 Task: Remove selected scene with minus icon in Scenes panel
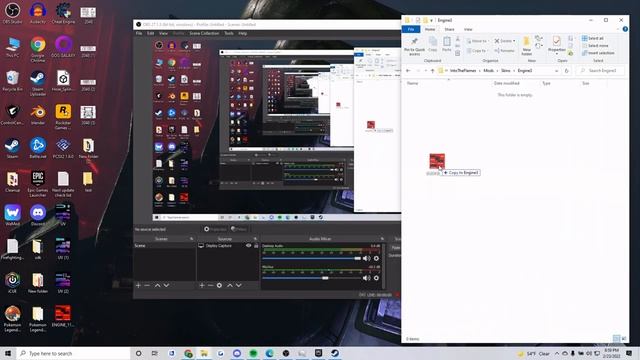click(x=147, y=285)
